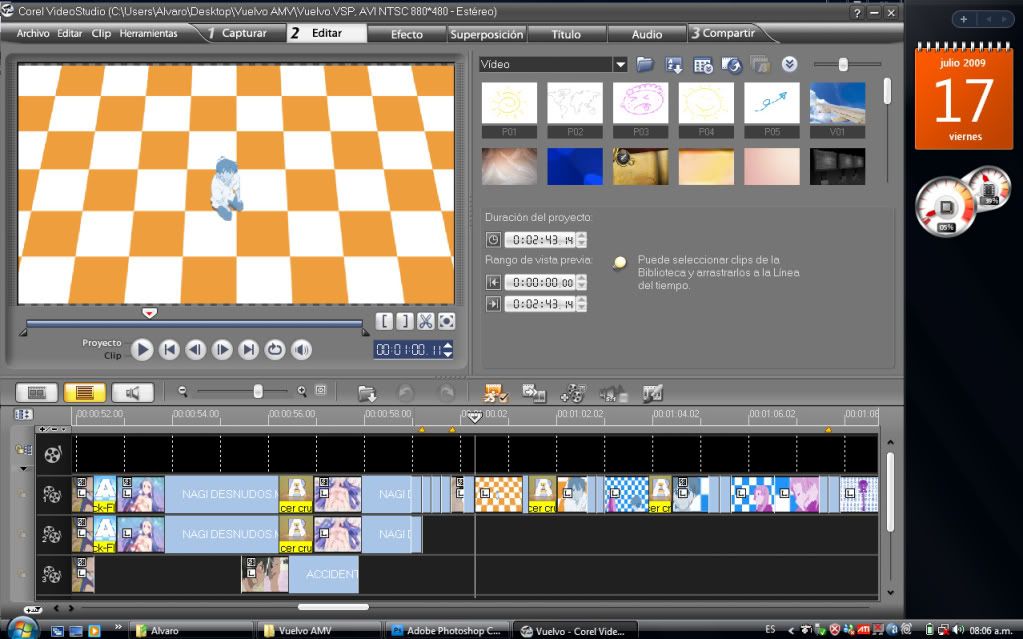Open the batch convert icon
The image size is (1023, 639).
pos(534,393)
